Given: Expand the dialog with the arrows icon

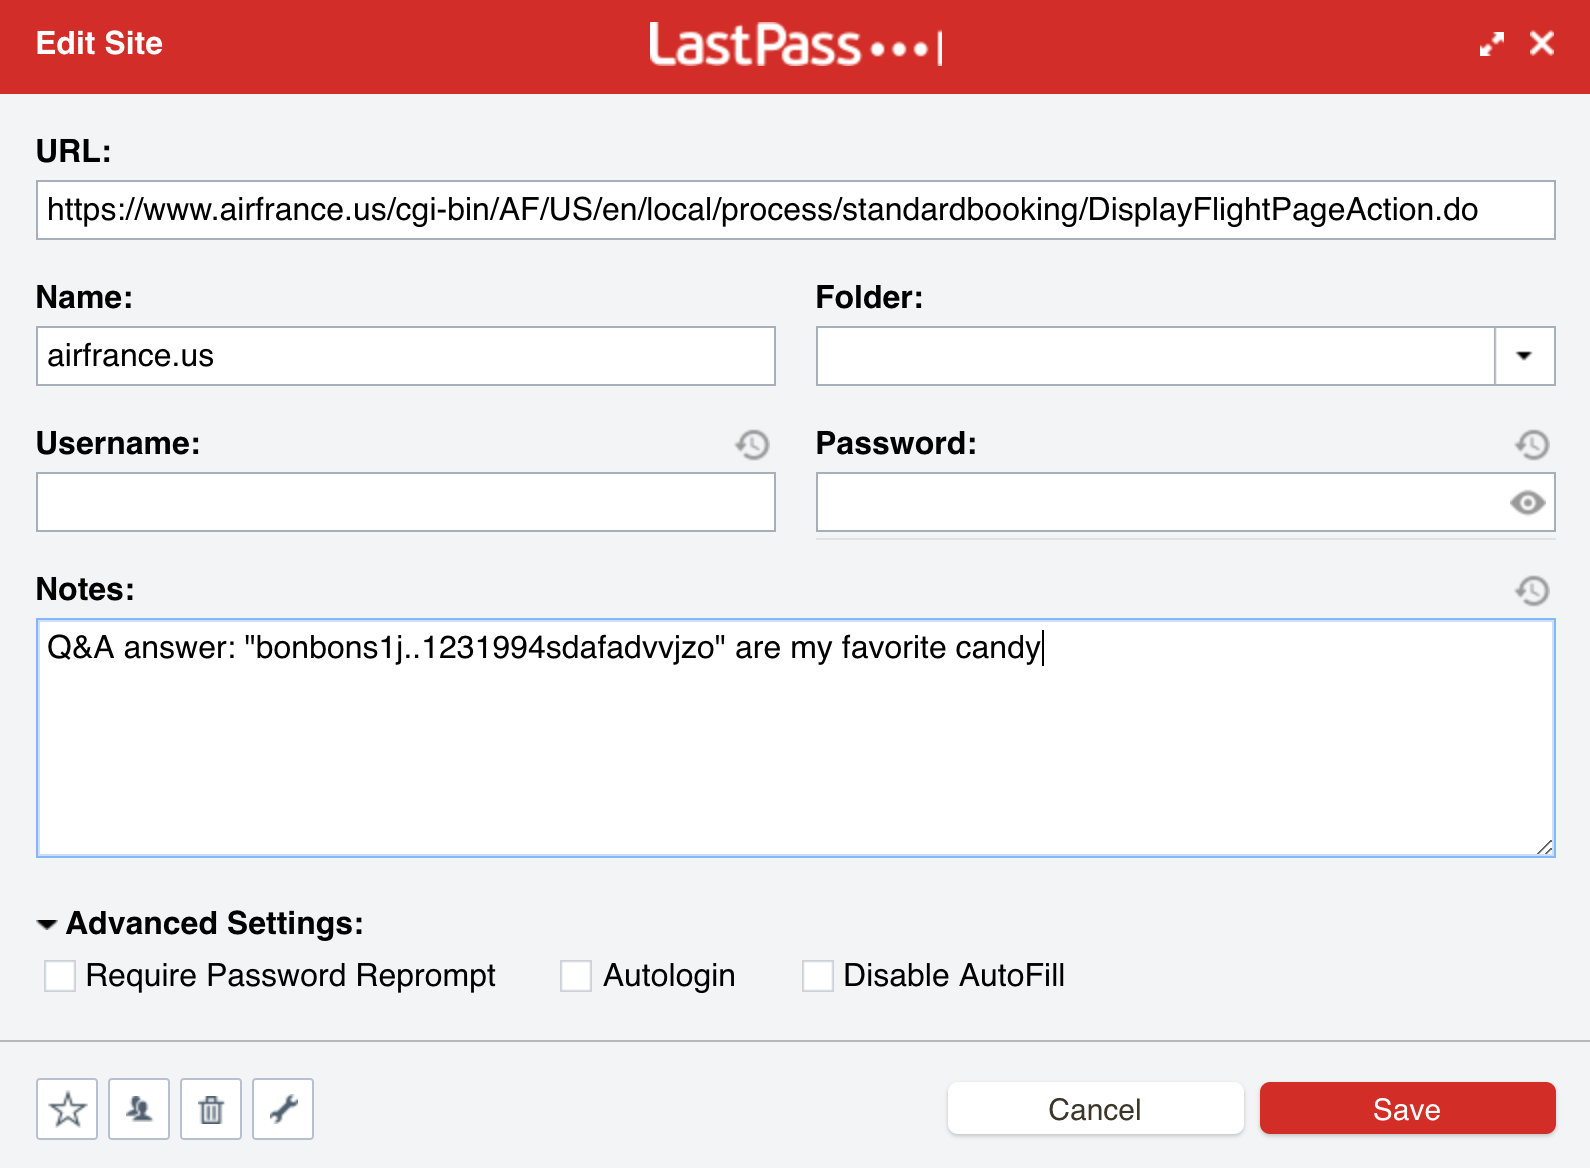Looking at the screenshot, I should coord(1491,44).
